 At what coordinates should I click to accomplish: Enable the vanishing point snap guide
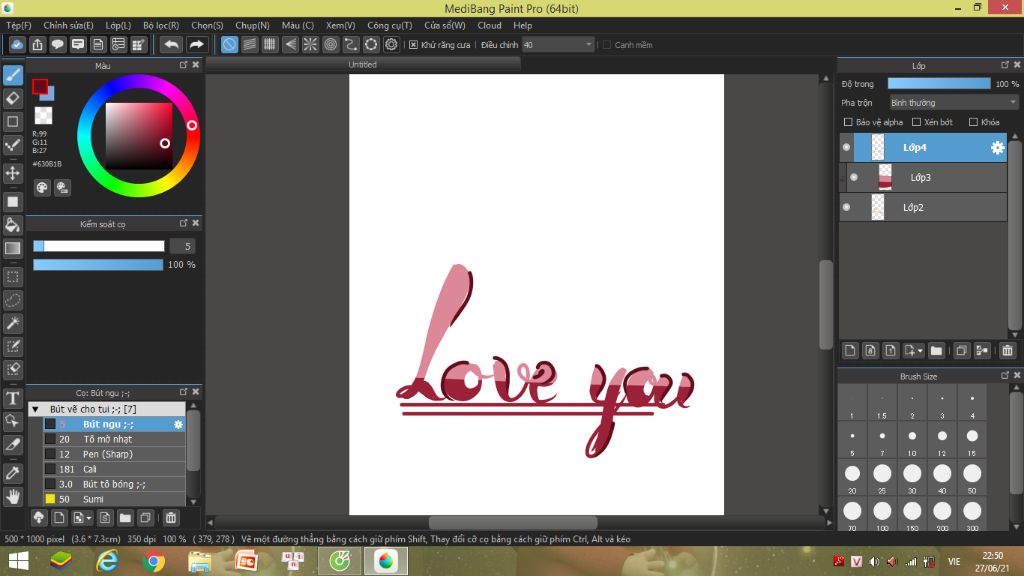click(290, 44)
